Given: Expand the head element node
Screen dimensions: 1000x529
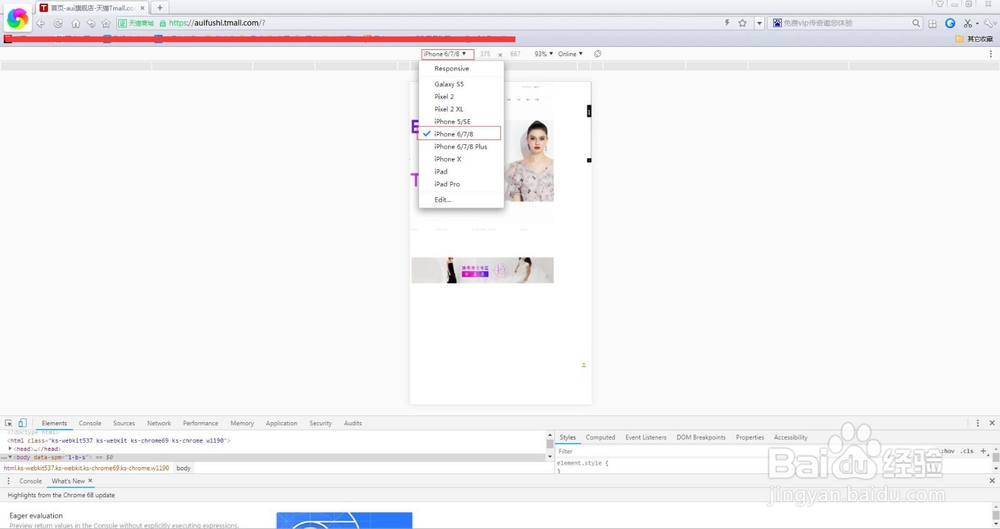Looking at the screenshot, I should [x=10, y=449].
